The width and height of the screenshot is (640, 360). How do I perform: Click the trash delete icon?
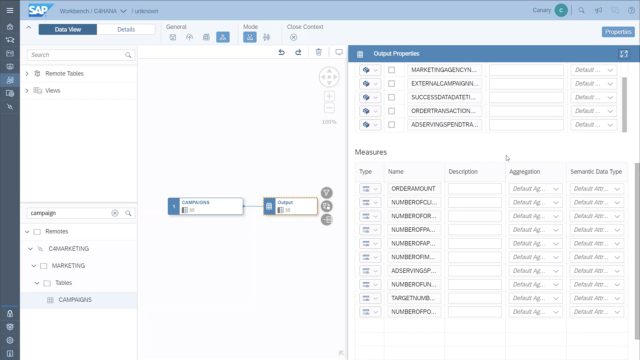tap(319, 52)
